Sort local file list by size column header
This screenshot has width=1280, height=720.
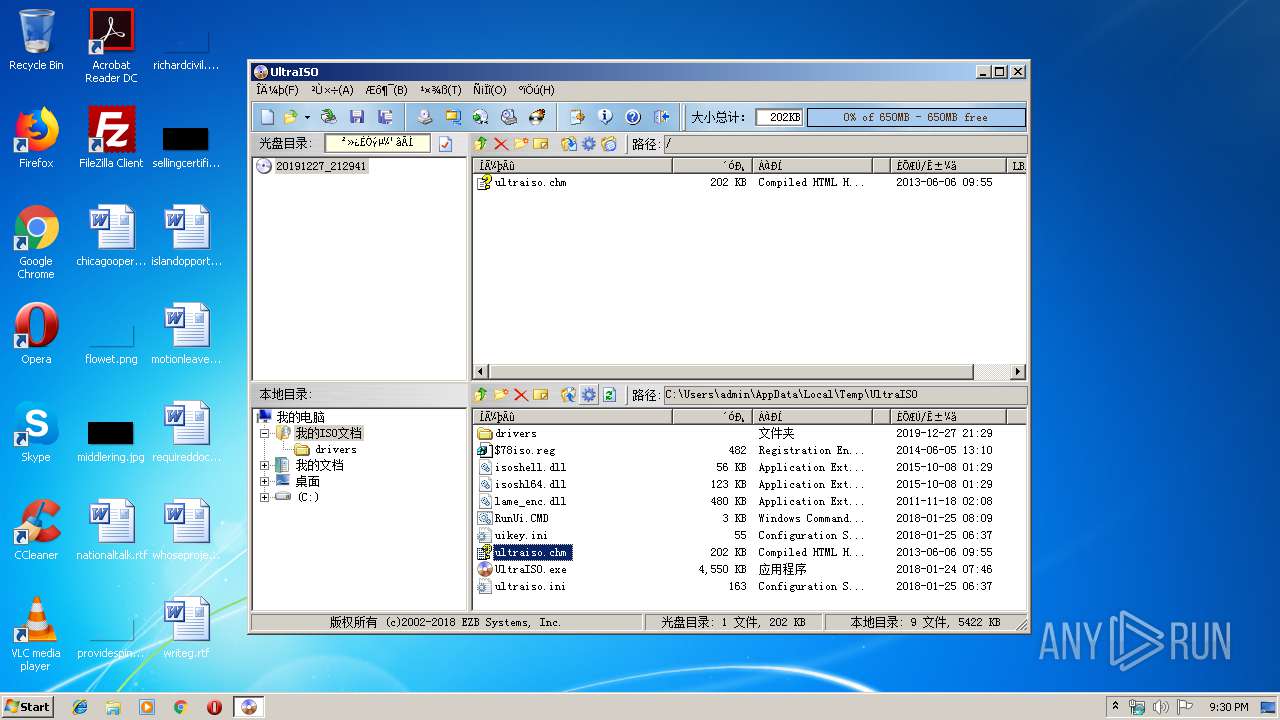click(712, 417)
